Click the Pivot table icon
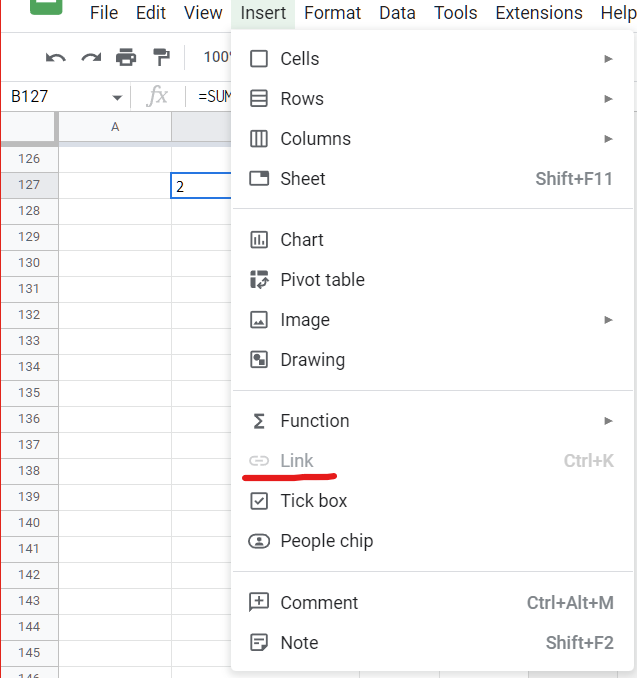The width and height of the screenshot is (637, 678). (259, 280)
